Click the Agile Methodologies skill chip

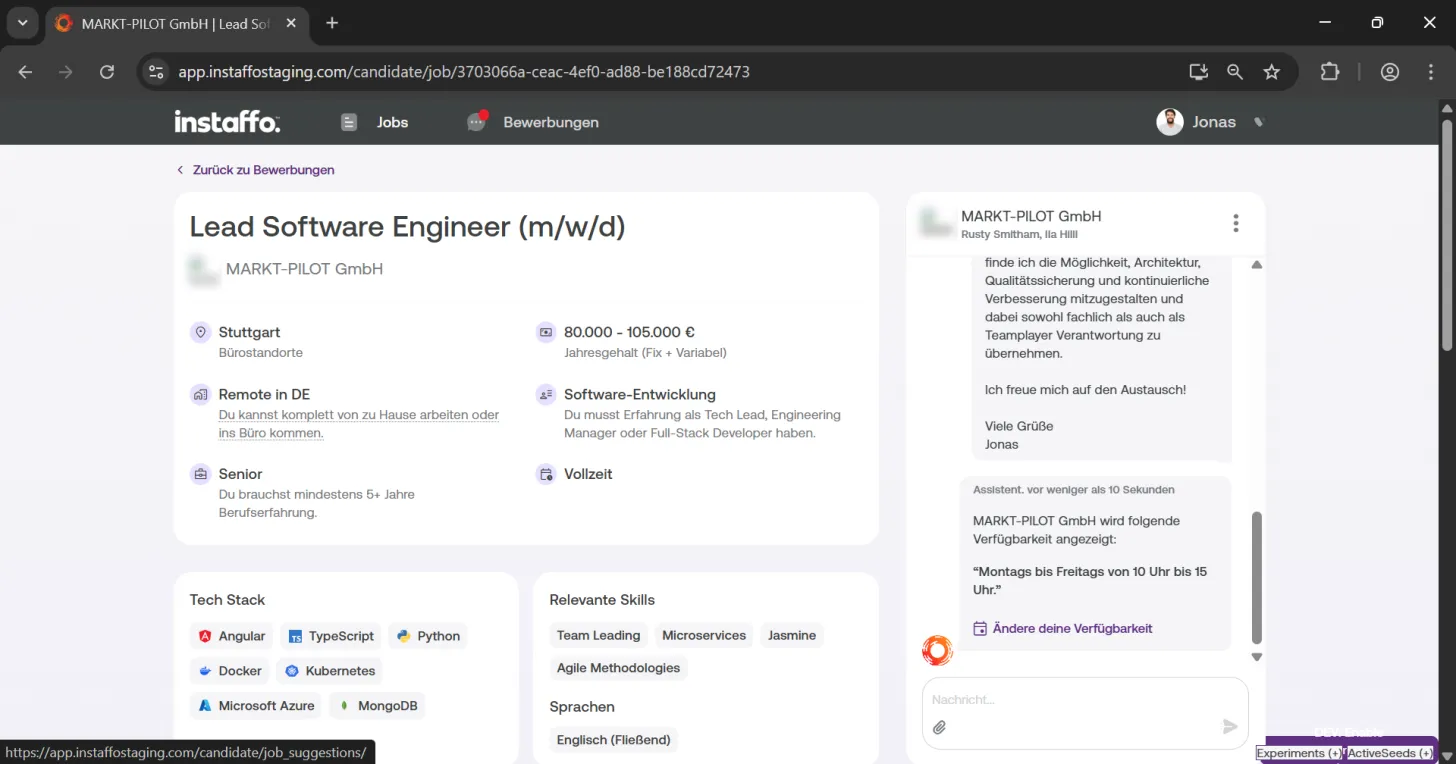pyautogui.click(x=618, y=668)
